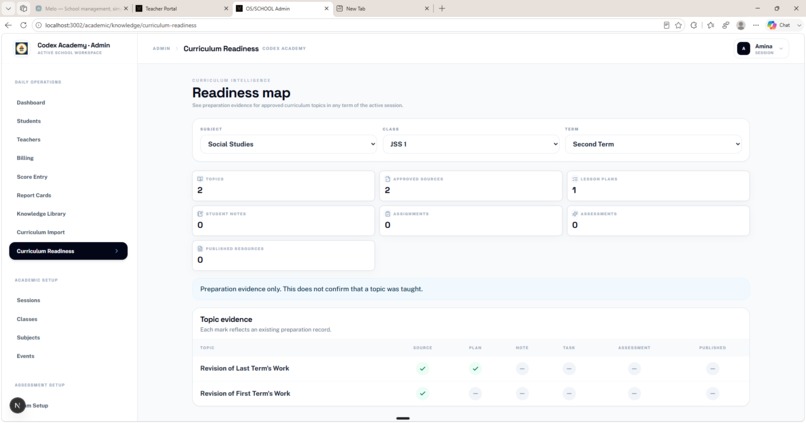This screenshot has height=423, width=806.
Task: Click Task dash for Revision of Last Term's Work
Action: point(569,369)
